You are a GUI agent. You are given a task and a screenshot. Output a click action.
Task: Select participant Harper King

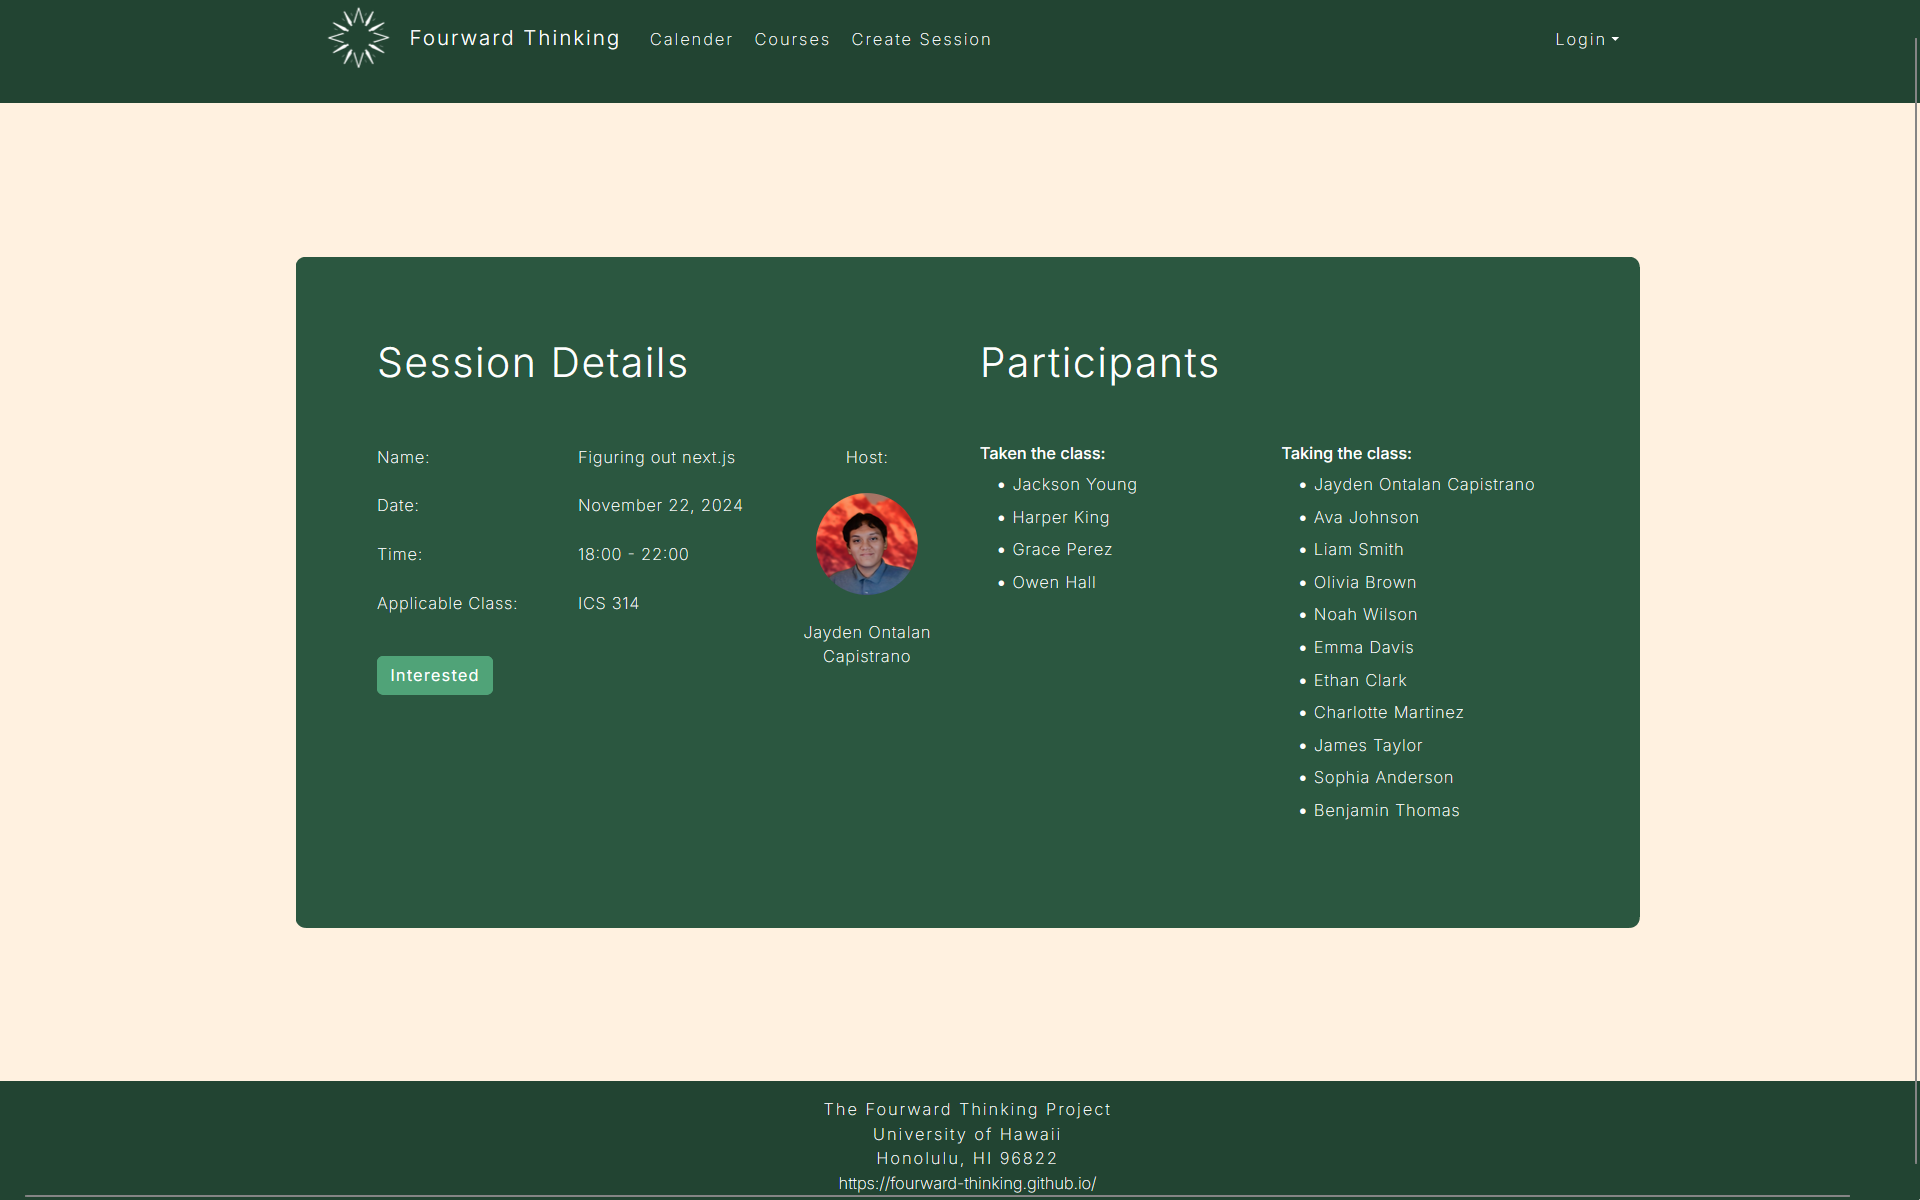click(1060, 517)
